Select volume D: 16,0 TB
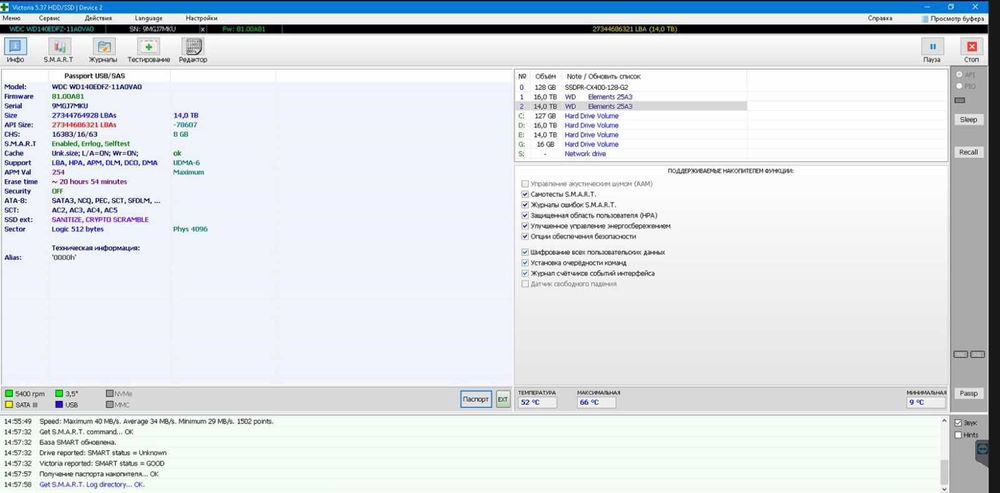The image size is (1000, 493). (x=631, y=126)
